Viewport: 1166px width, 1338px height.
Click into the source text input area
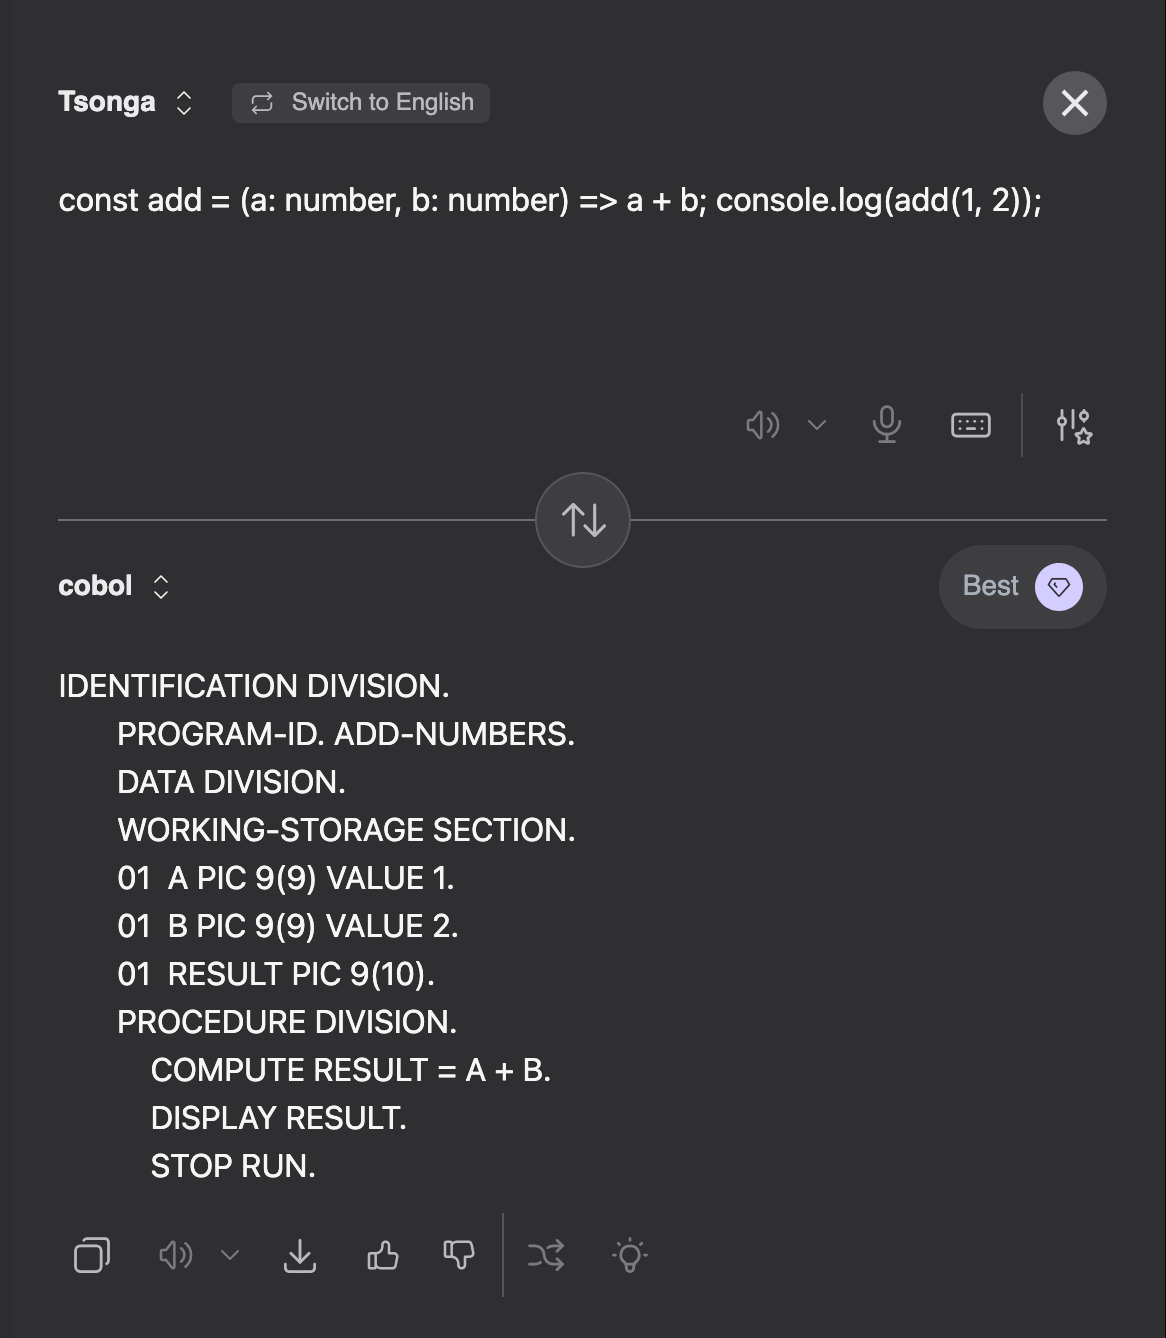click(x=550, y=280)
